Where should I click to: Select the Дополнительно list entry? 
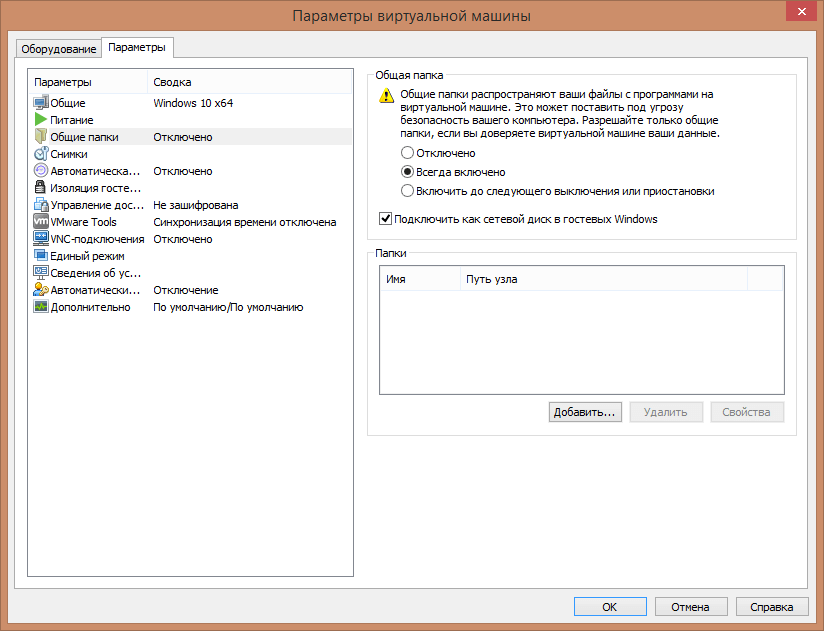click(x=90, y=307)
